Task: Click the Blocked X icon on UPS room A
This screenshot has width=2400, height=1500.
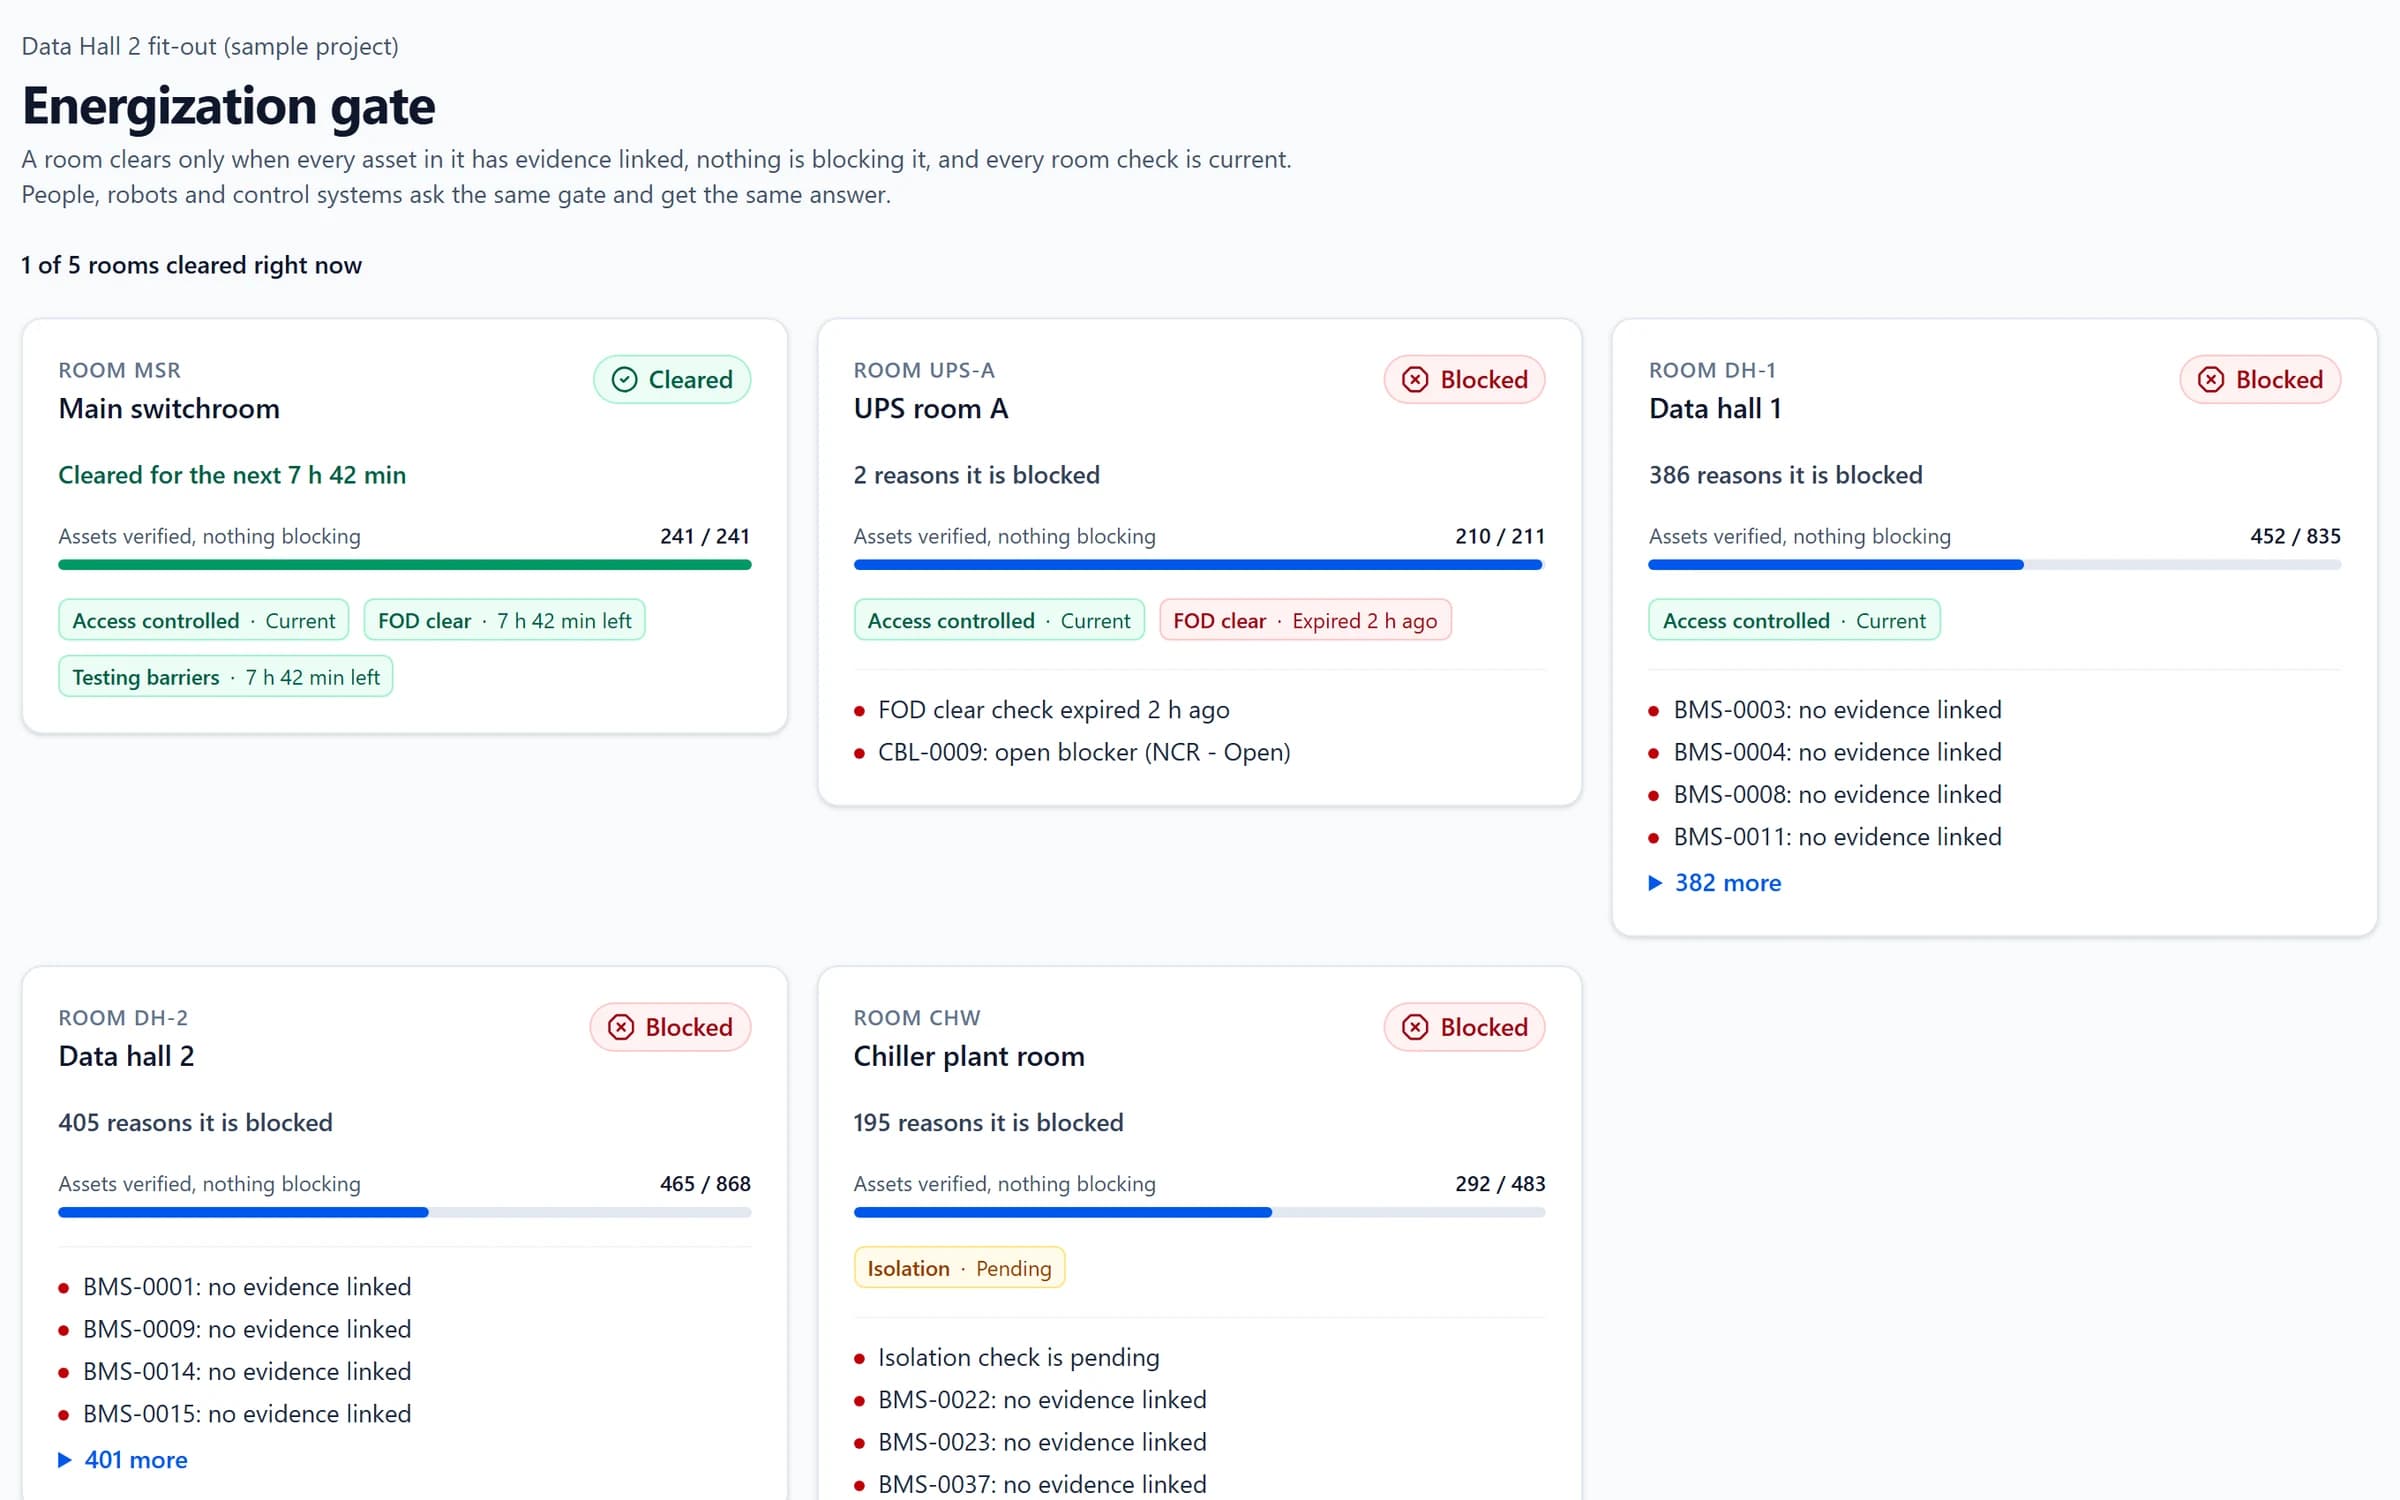Action: pos(1415,380)
